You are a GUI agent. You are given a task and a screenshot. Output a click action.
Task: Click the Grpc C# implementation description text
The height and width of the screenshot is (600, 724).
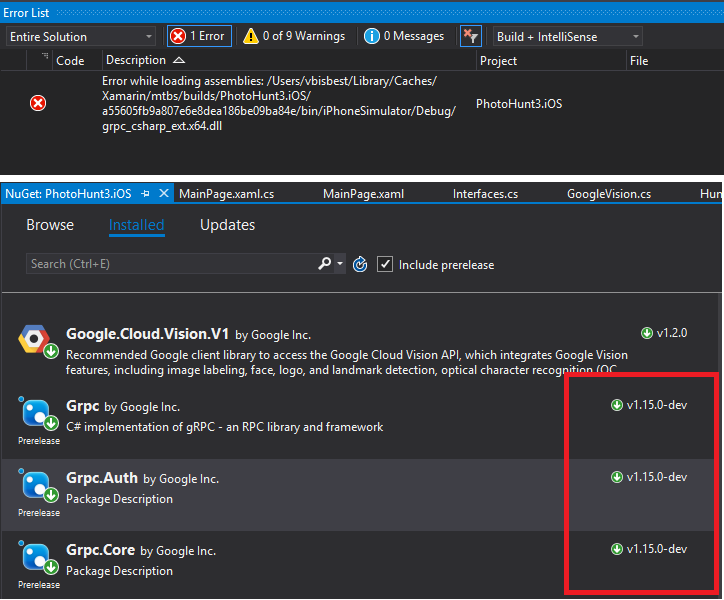pos(224,427)
